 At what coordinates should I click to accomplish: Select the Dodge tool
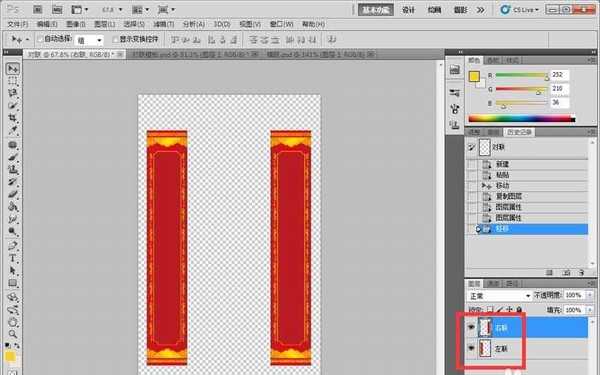[x=13, y=231]
